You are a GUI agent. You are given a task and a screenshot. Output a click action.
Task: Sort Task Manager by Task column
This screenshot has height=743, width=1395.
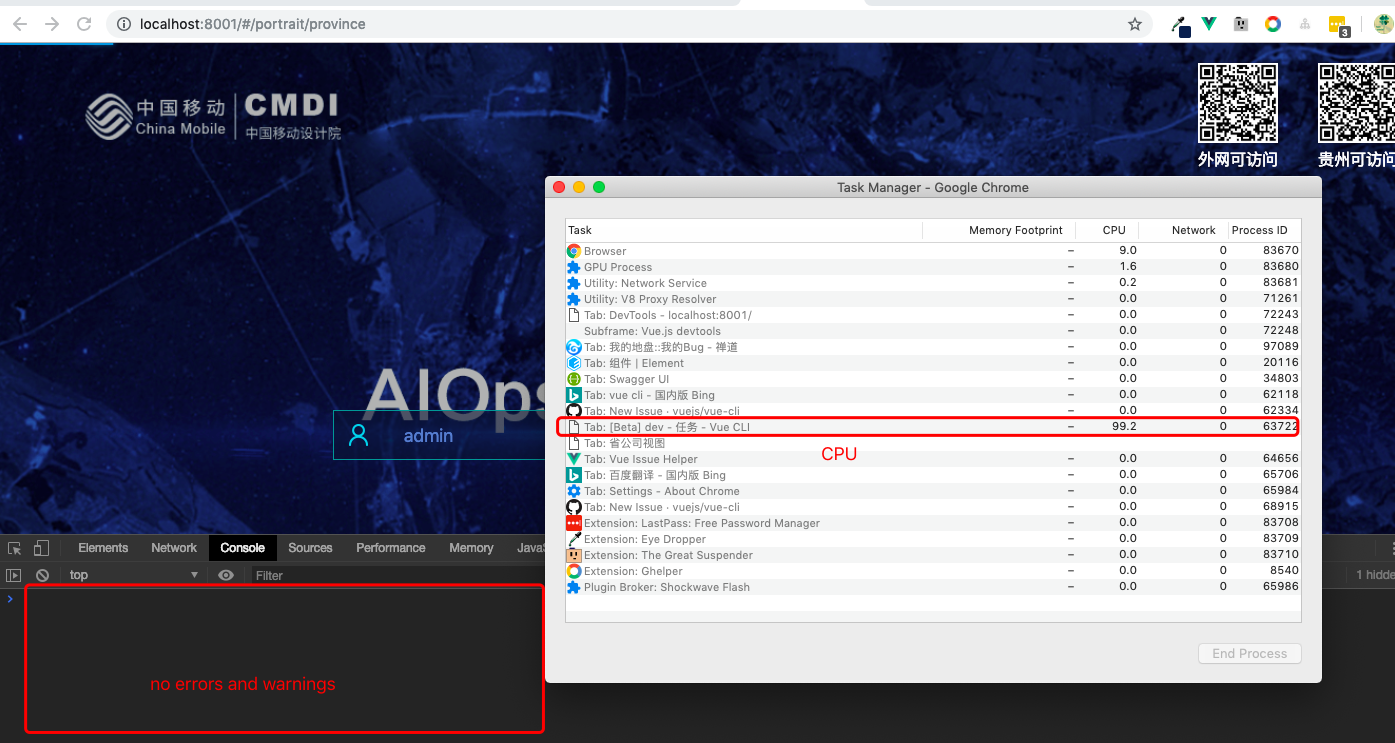tap(743, 230)
